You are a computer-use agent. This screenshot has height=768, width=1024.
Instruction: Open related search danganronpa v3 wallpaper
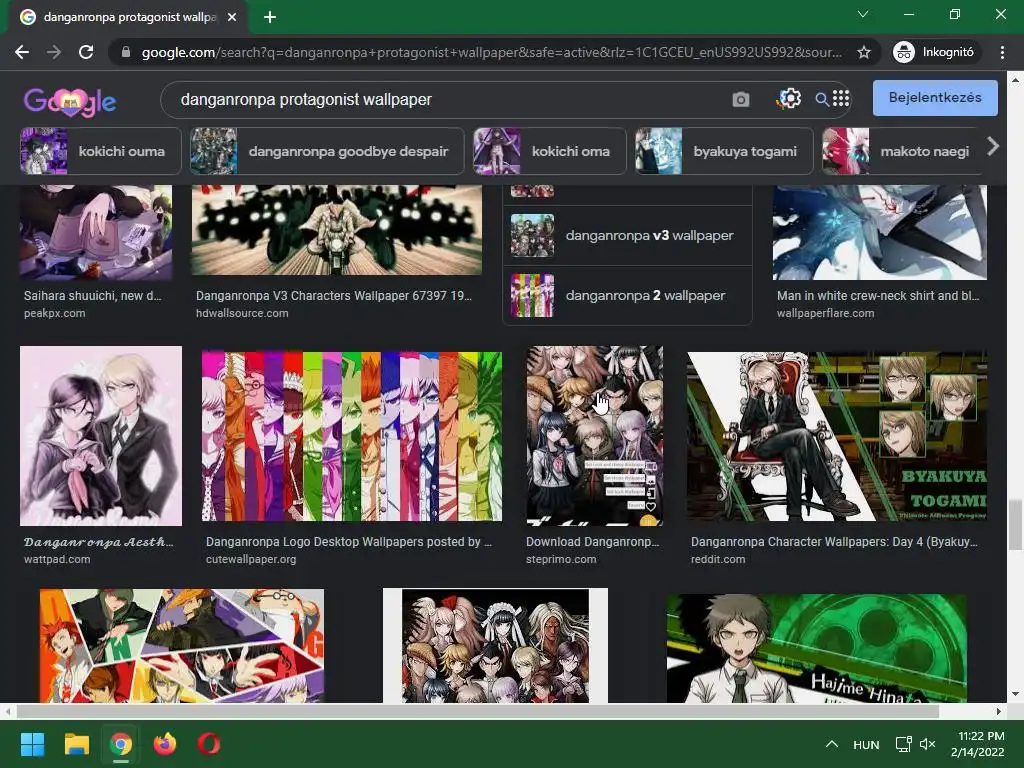pyautogui.click(x=627, y=236)
